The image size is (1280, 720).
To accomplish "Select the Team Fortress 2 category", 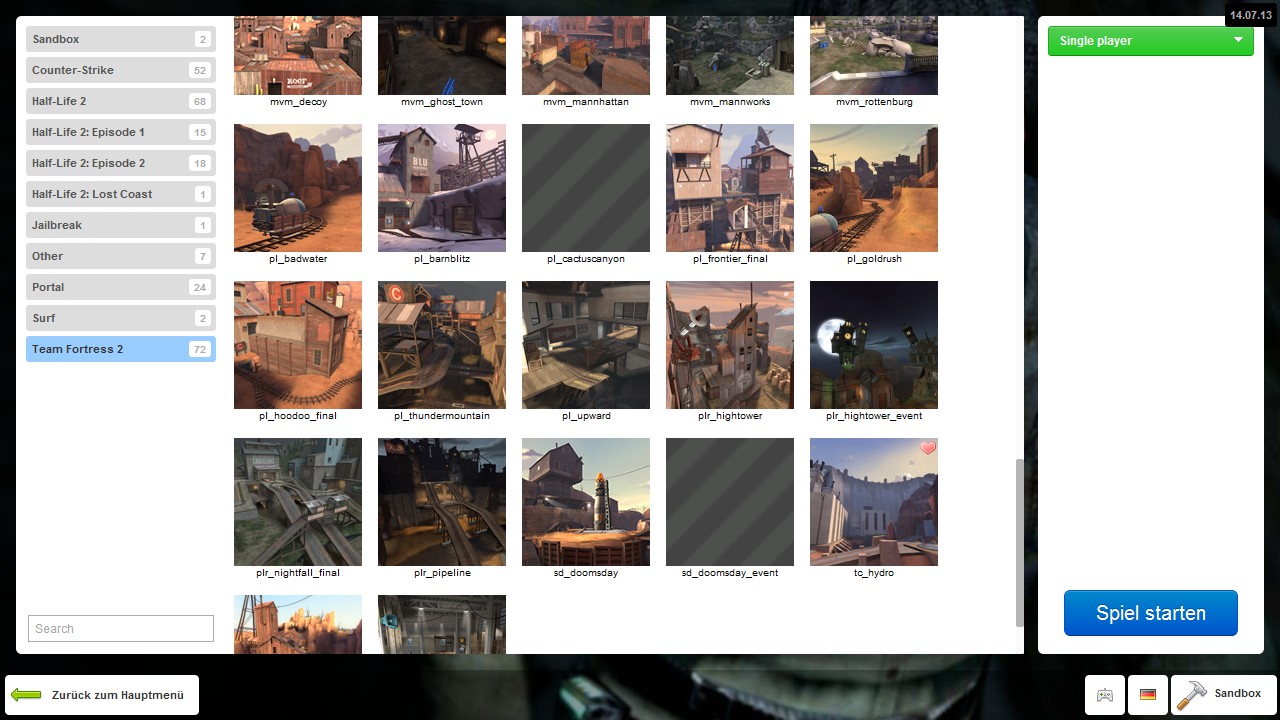I will 121,349.
